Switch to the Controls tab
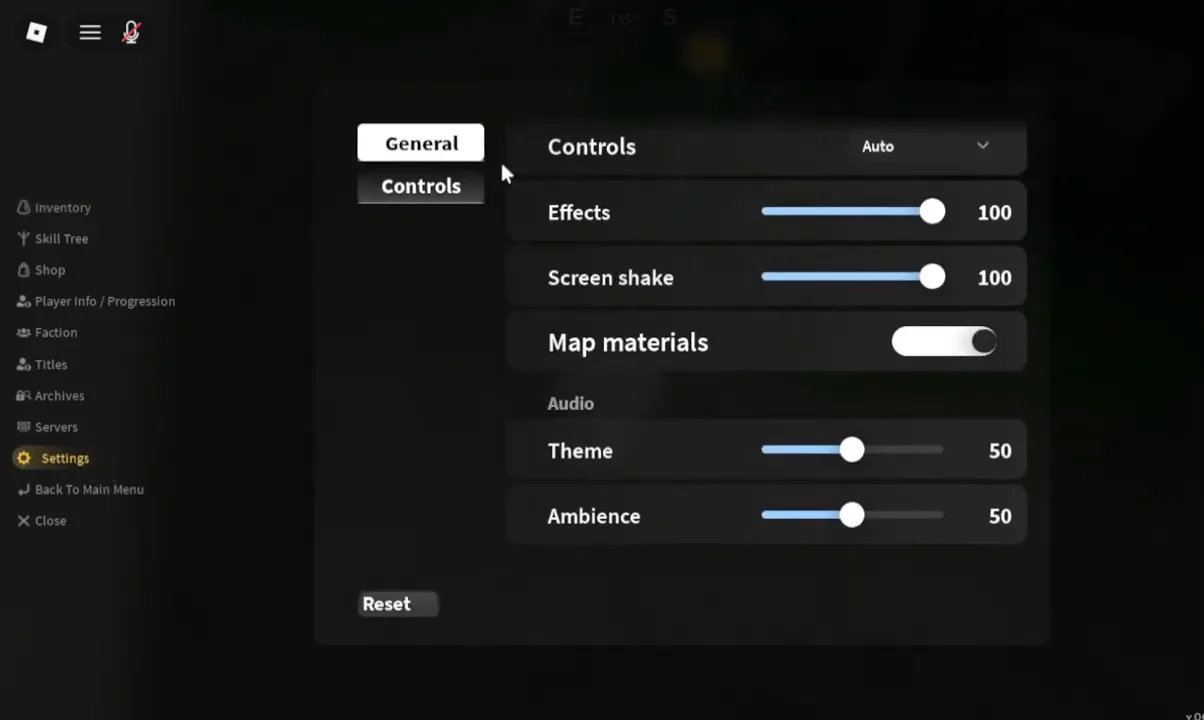Image resolution: width=1204 pixels, height=720 pixels. (421, 186)
